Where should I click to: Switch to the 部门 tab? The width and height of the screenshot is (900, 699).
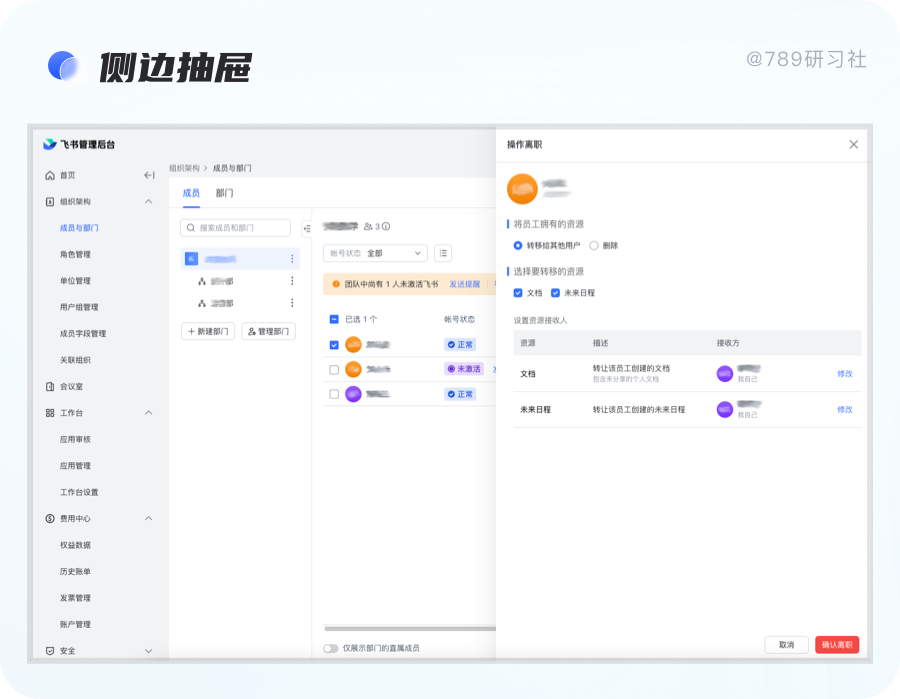(x=224, y=193)
